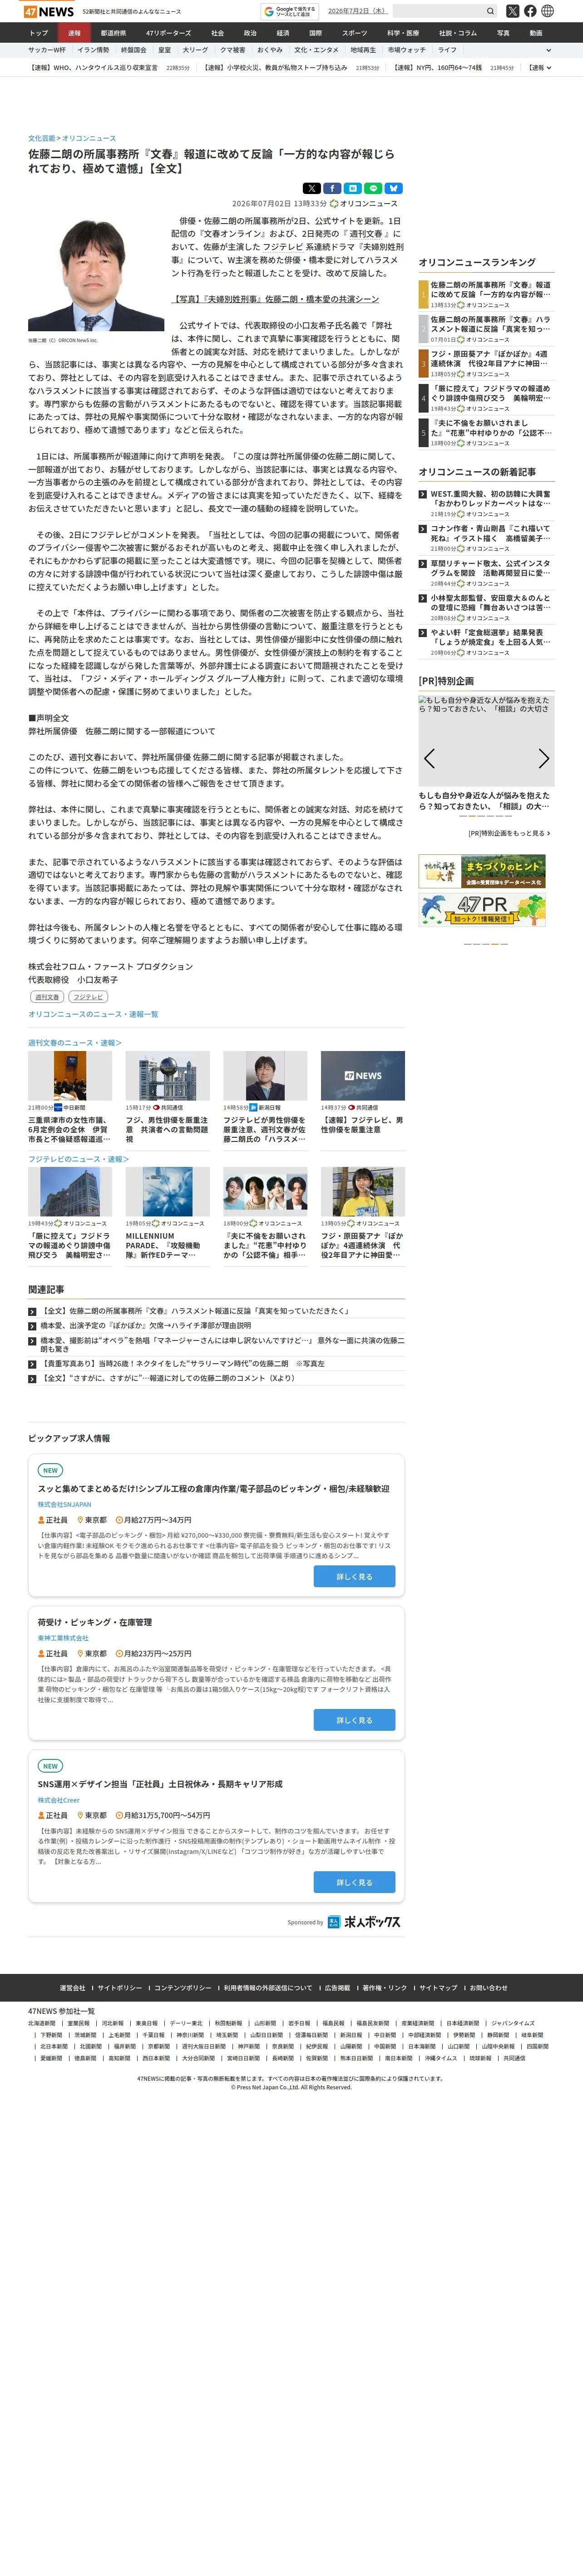583x2576 pixels.
Task: Click the [PR]特別企画をもっと見る link
Action: 509,833
